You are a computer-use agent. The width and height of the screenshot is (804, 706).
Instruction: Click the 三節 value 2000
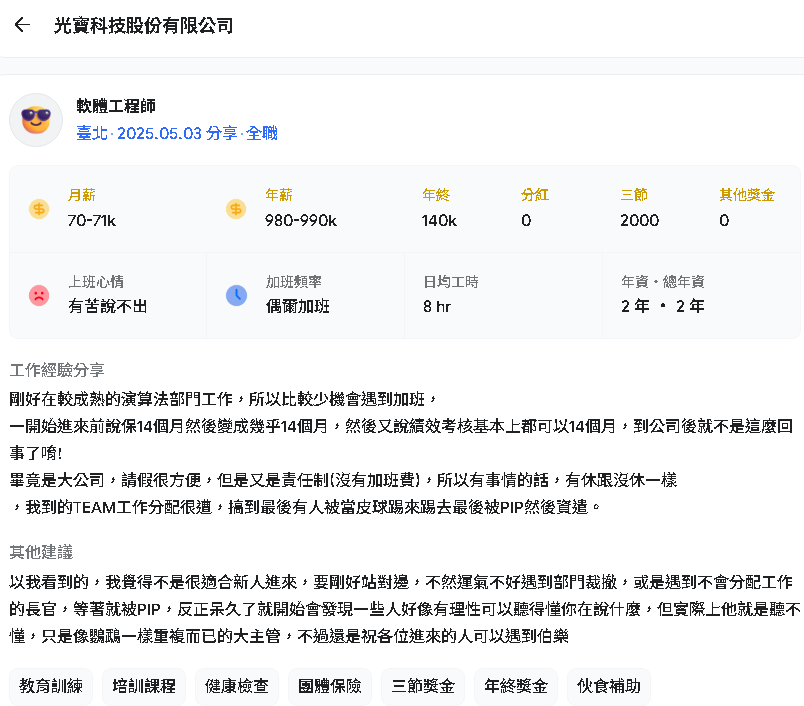[x=639, y=220]
